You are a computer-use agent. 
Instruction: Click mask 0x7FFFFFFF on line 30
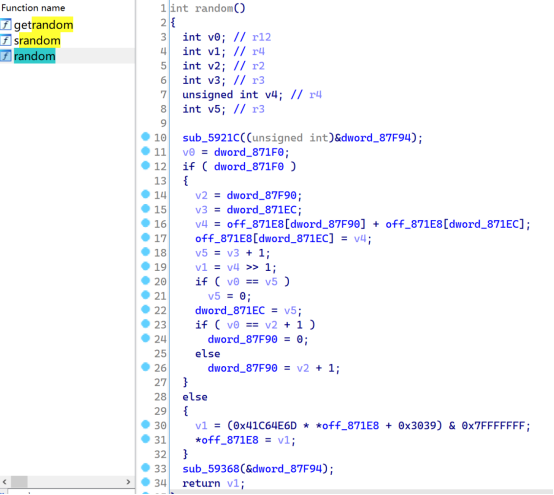[493, 426]
